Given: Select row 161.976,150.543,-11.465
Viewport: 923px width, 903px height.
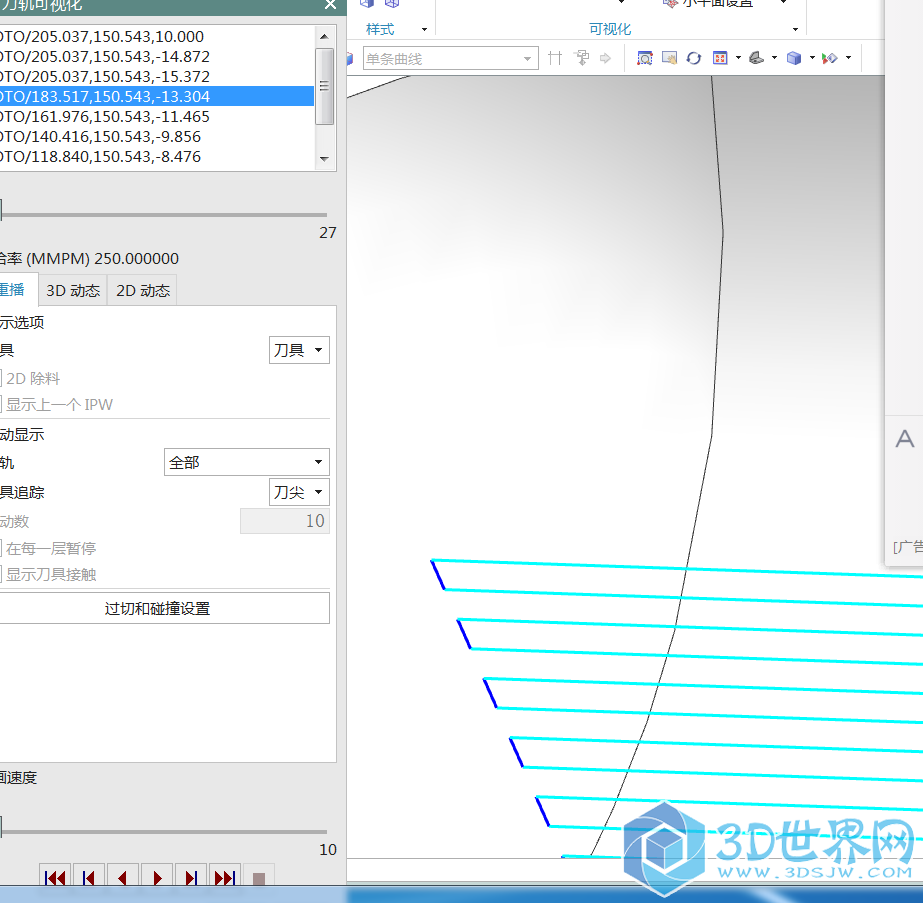Looking at the screenshot, I should [157, 117].
